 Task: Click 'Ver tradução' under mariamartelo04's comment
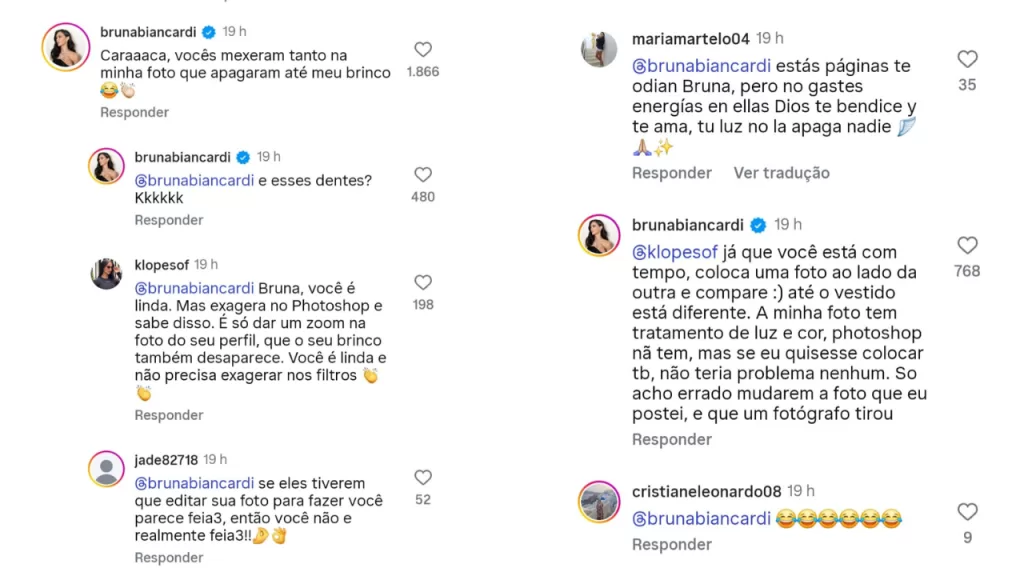click(x=781, y=173)
